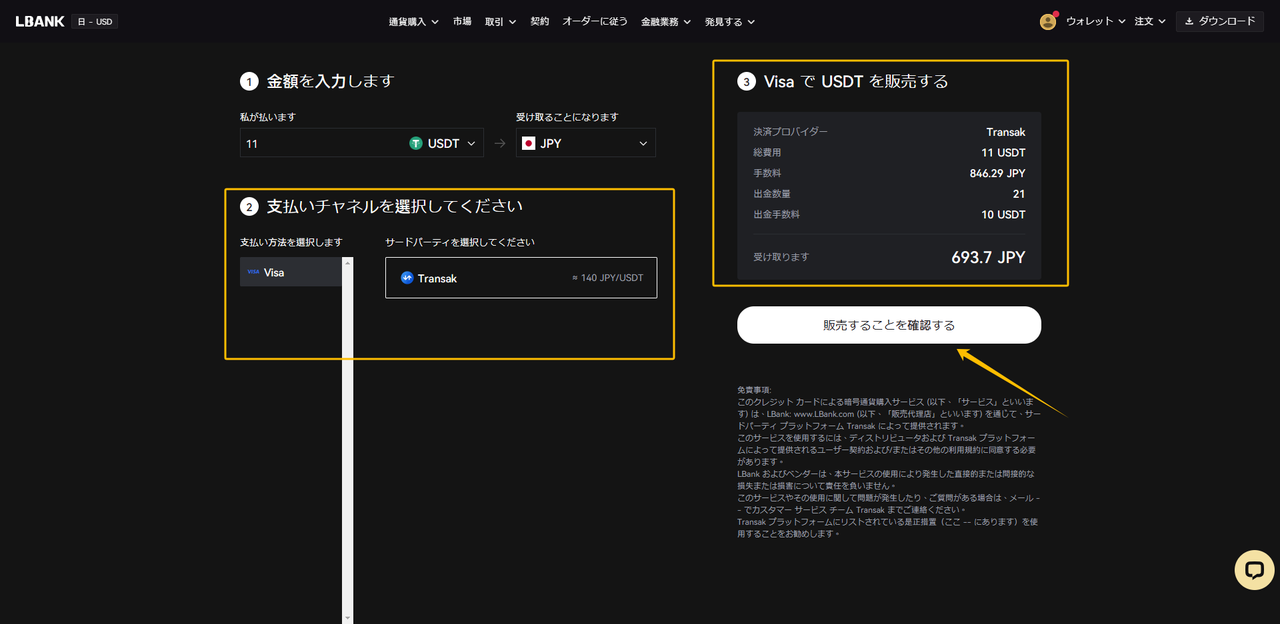Open the 市場 page

point(462,21)
